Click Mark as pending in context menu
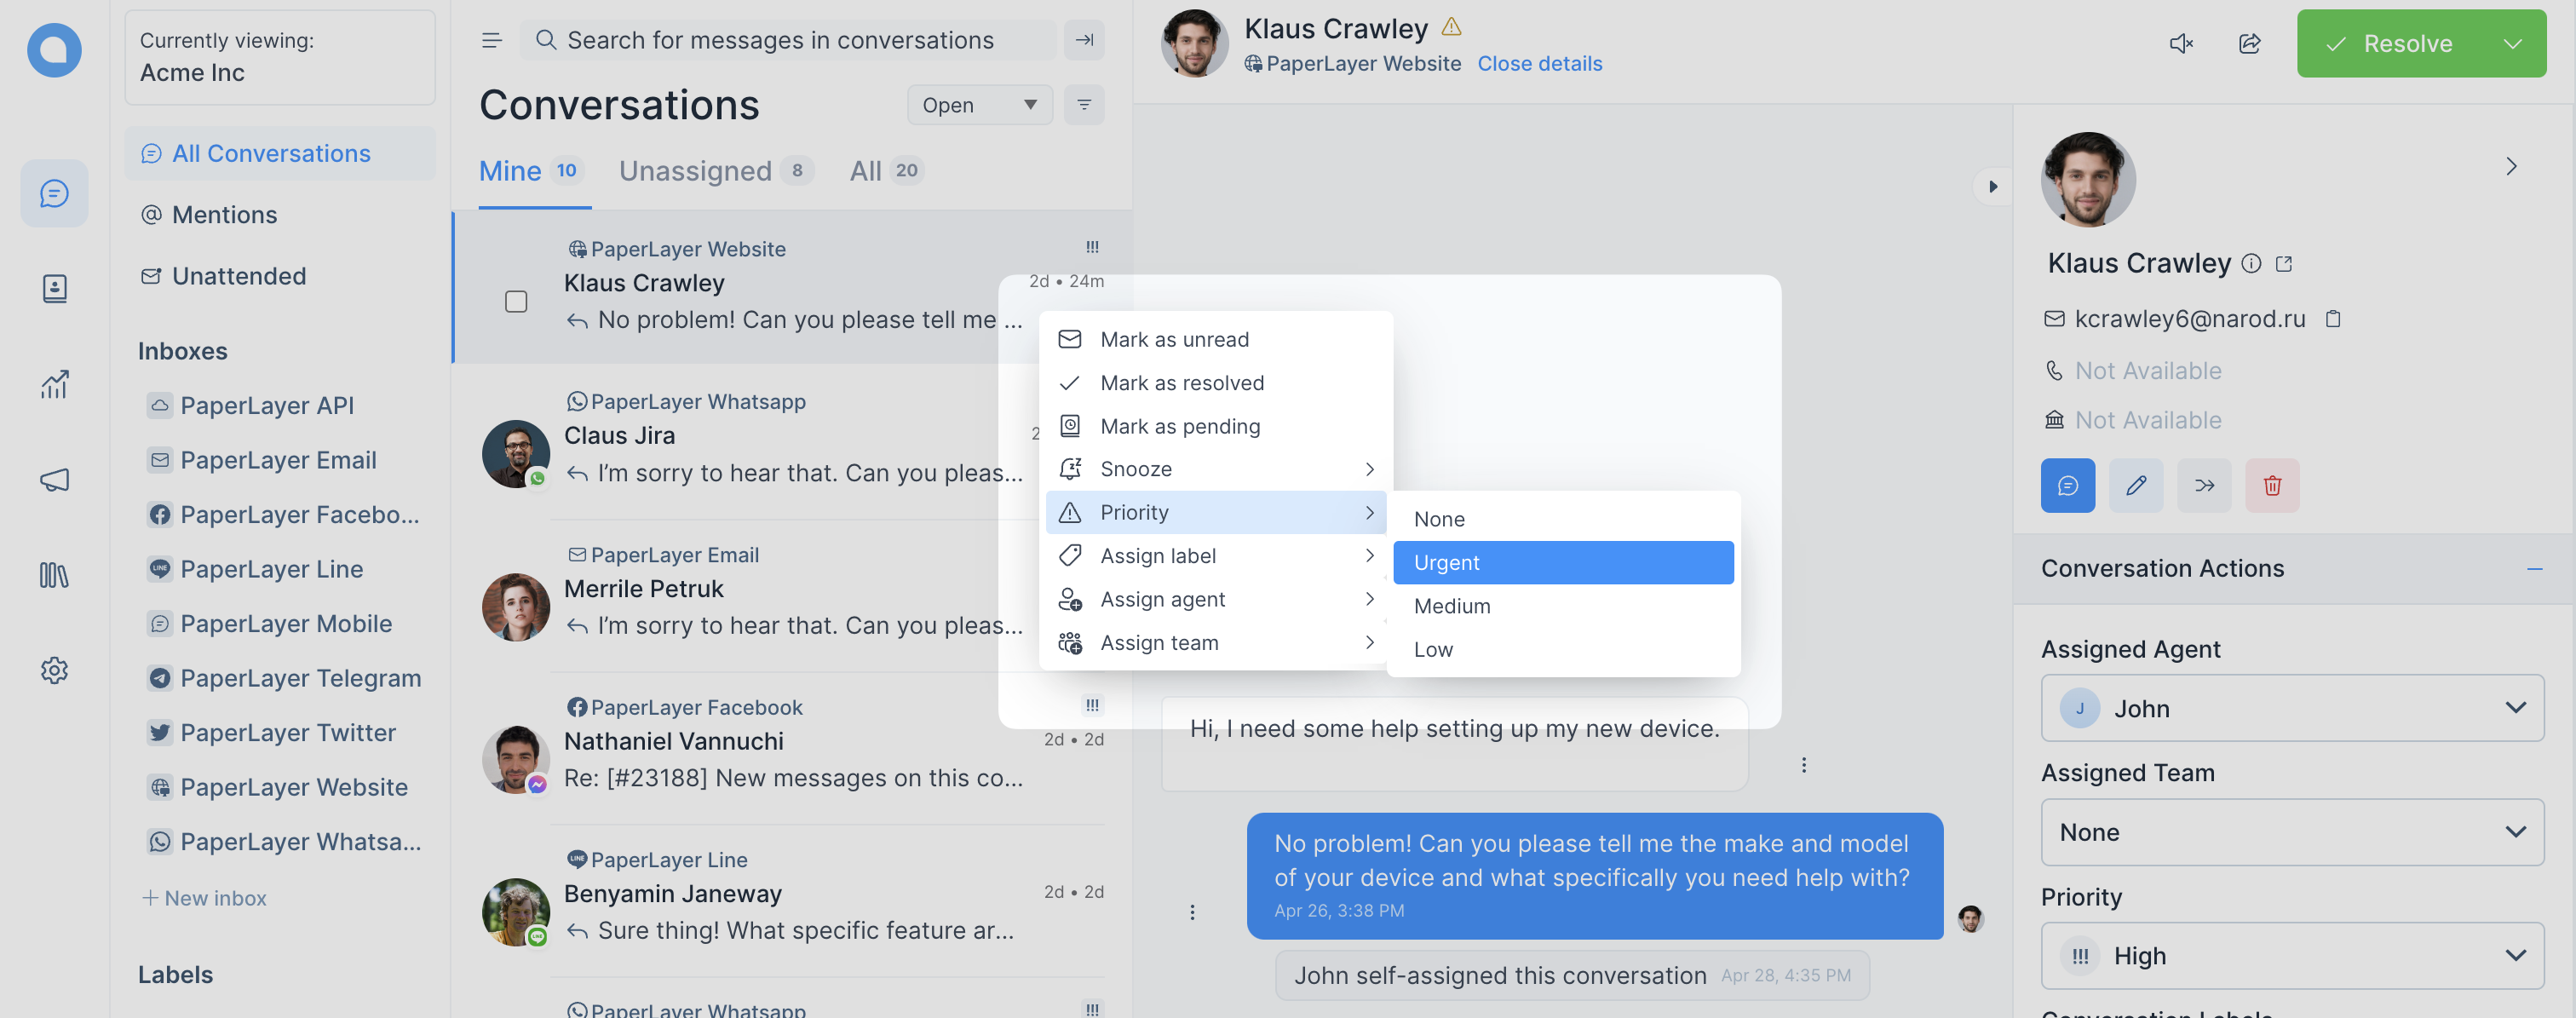This screenshot has width=2576, height=1018. coord(1180,425)
